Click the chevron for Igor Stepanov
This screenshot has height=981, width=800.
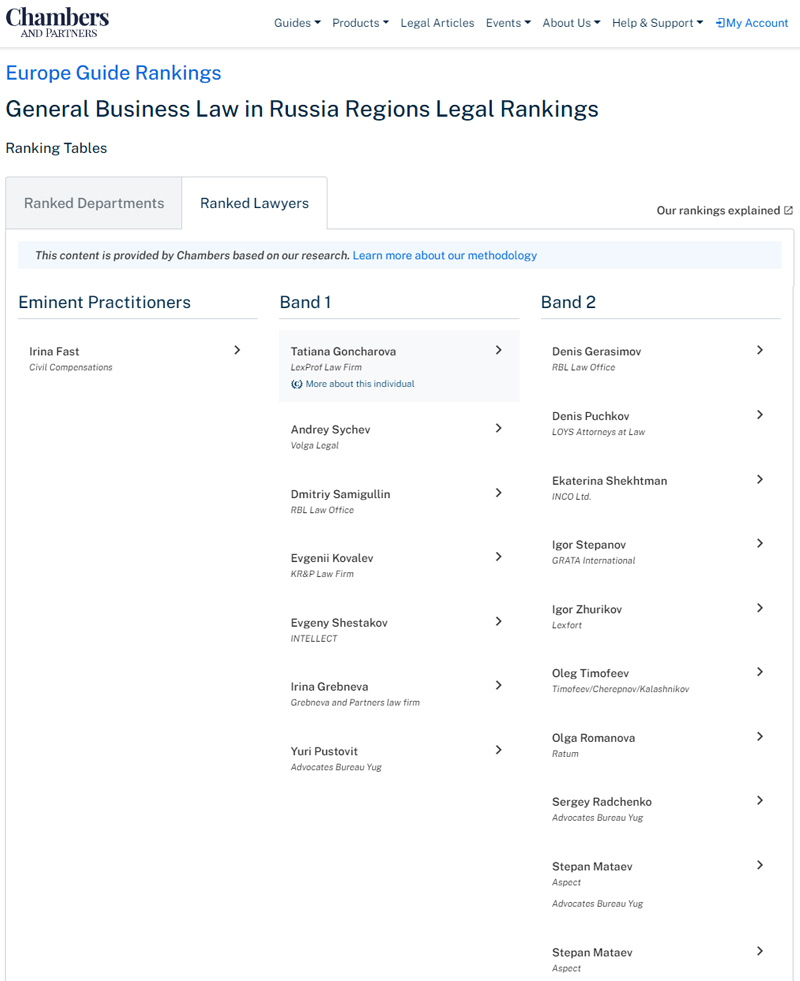pyautogui.click(x=760, y=544)
